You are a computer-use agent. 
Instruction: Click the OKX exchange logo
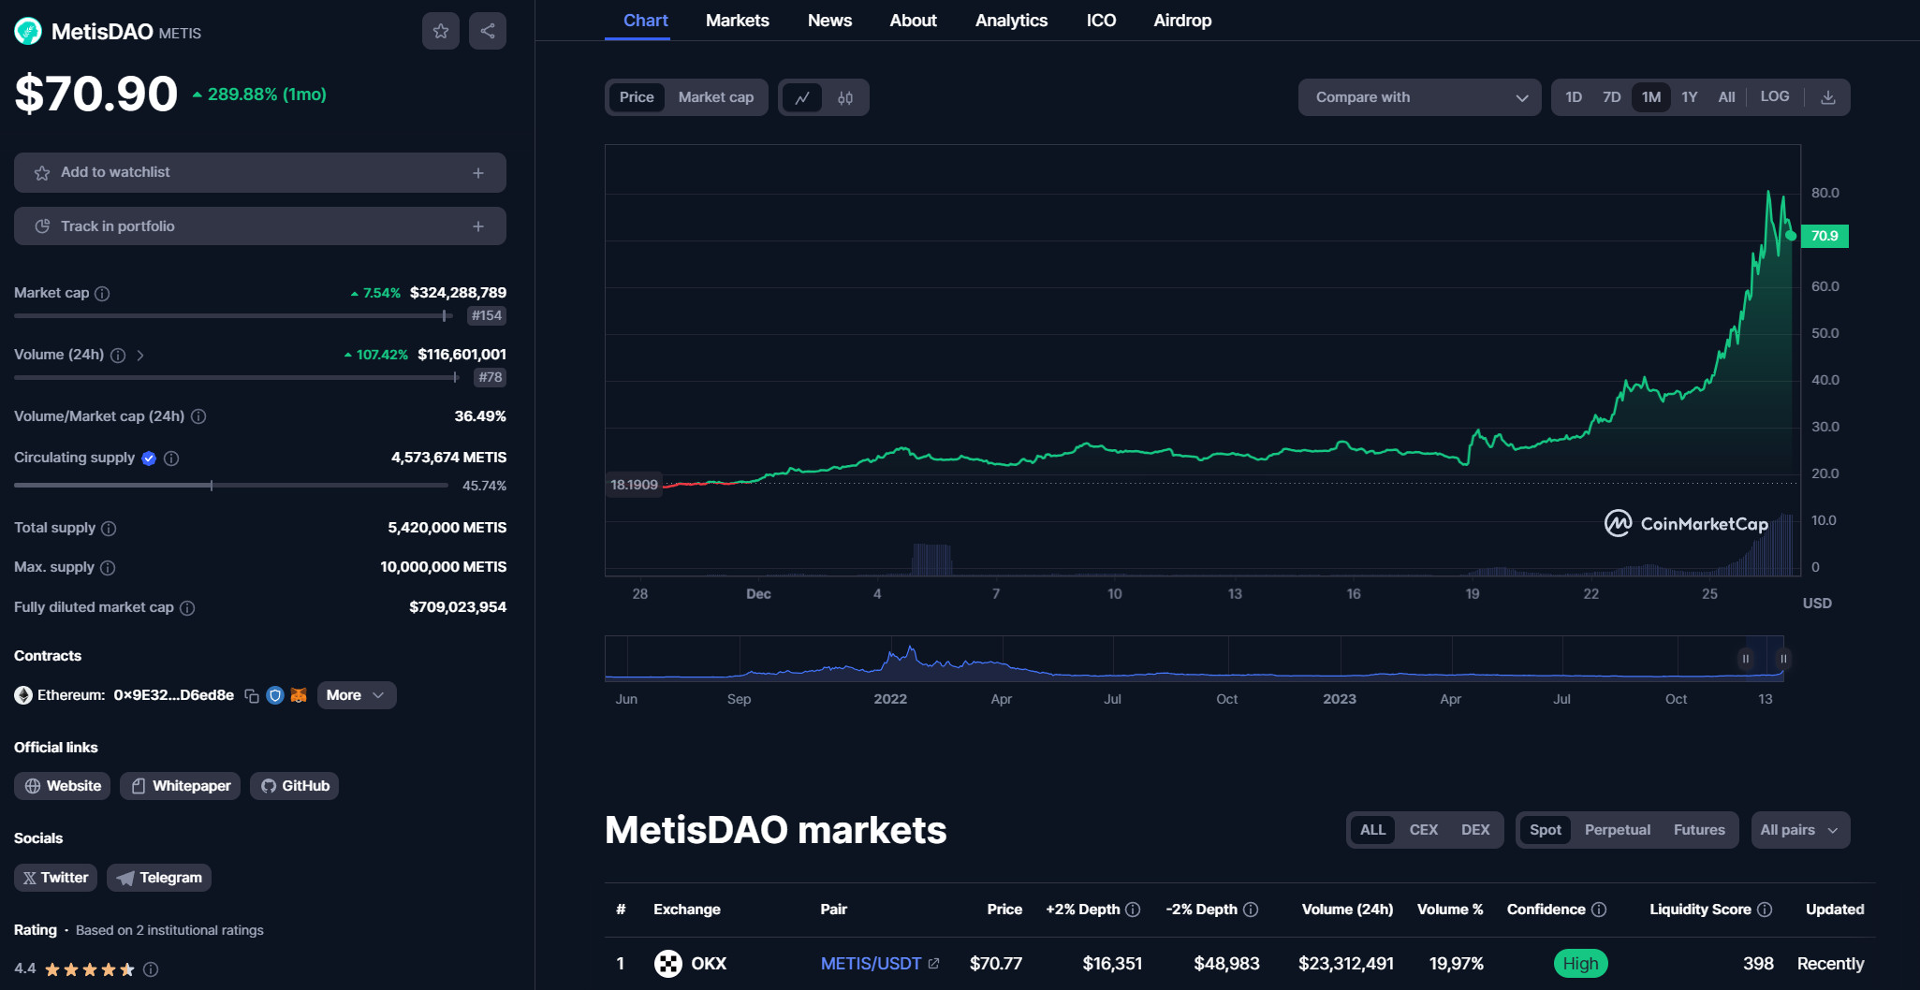coord(668,963)
